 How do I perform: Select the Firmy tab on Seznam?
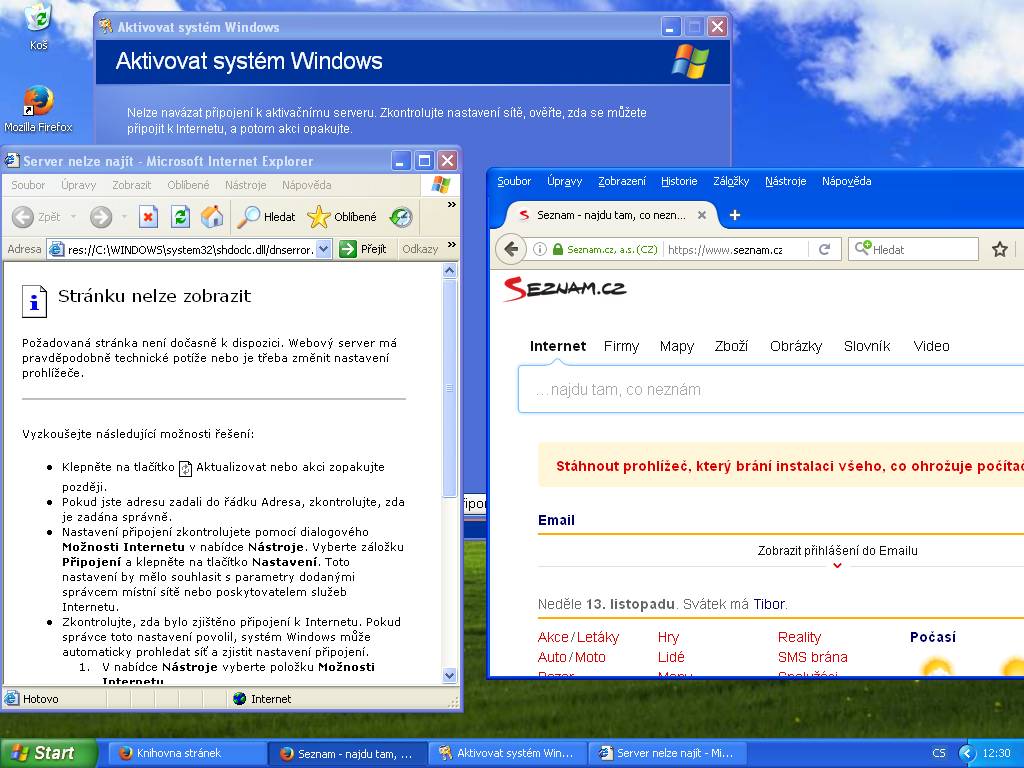pos(621,346)
